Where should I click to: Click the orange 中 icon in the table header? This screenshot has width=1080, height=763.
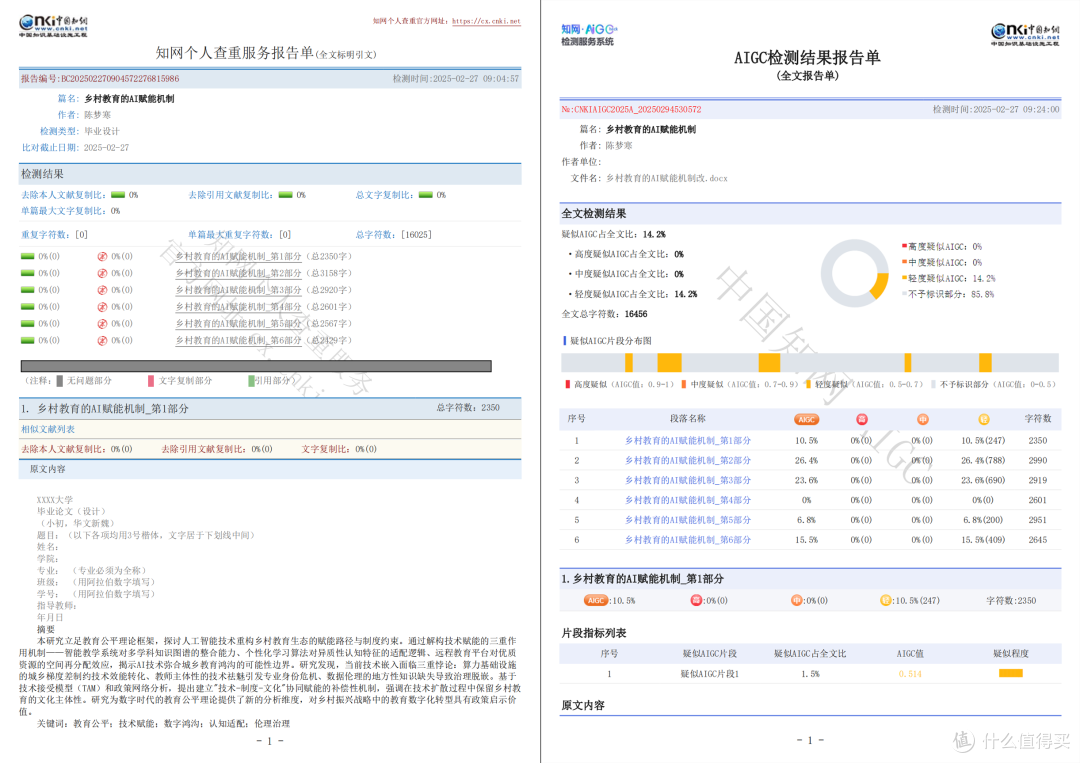pyautogui.click(x=923, y=419)
